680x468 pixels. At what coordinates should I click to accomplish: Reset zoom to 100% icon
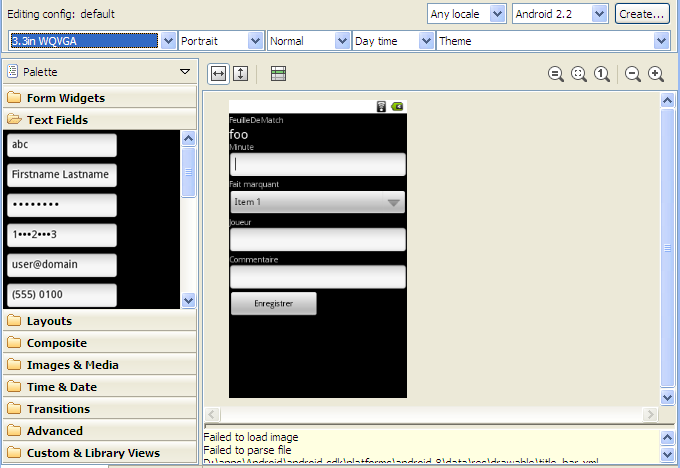[x=602, y=74]
